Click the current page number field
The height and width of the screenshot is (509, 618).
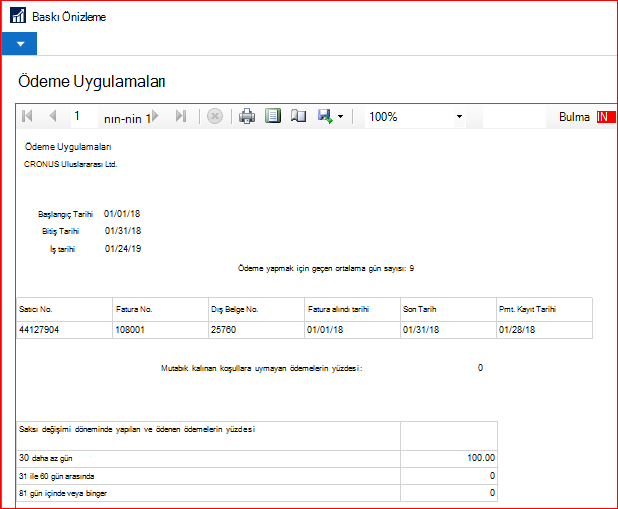click(x=84, y=116)
